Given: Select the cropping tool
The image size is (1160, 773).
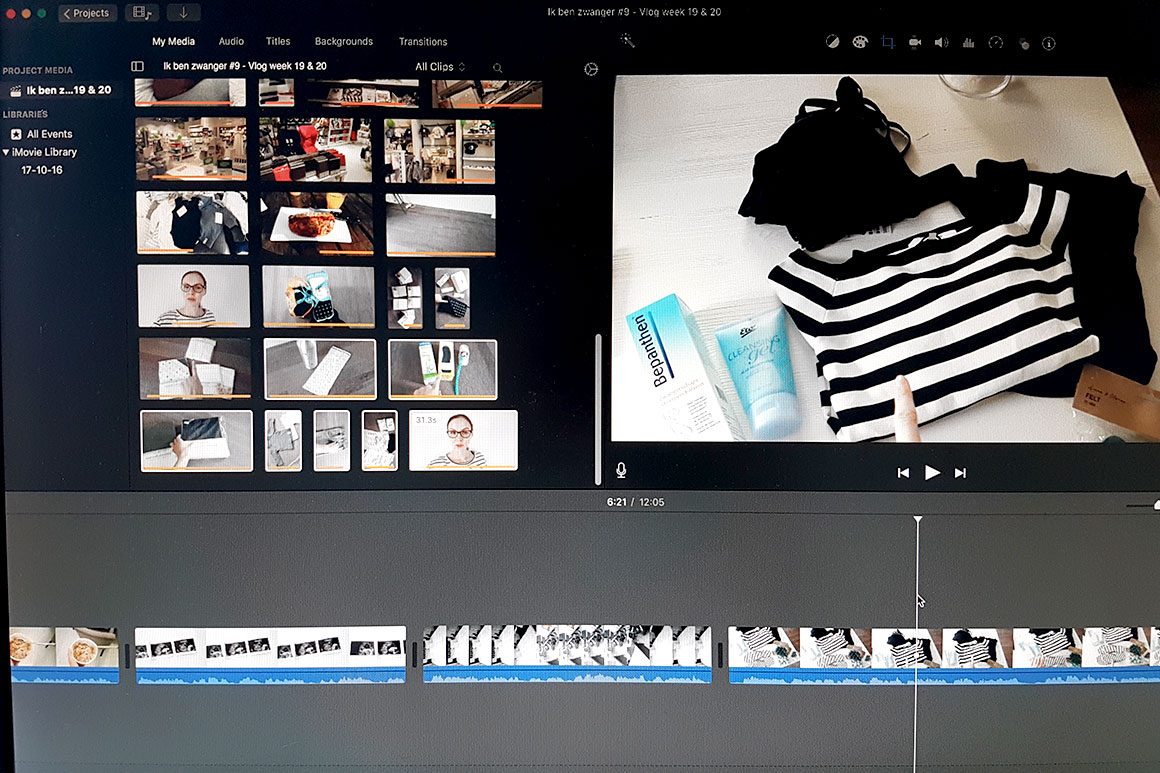Looking at the screenshot, I should coord(888,42).
